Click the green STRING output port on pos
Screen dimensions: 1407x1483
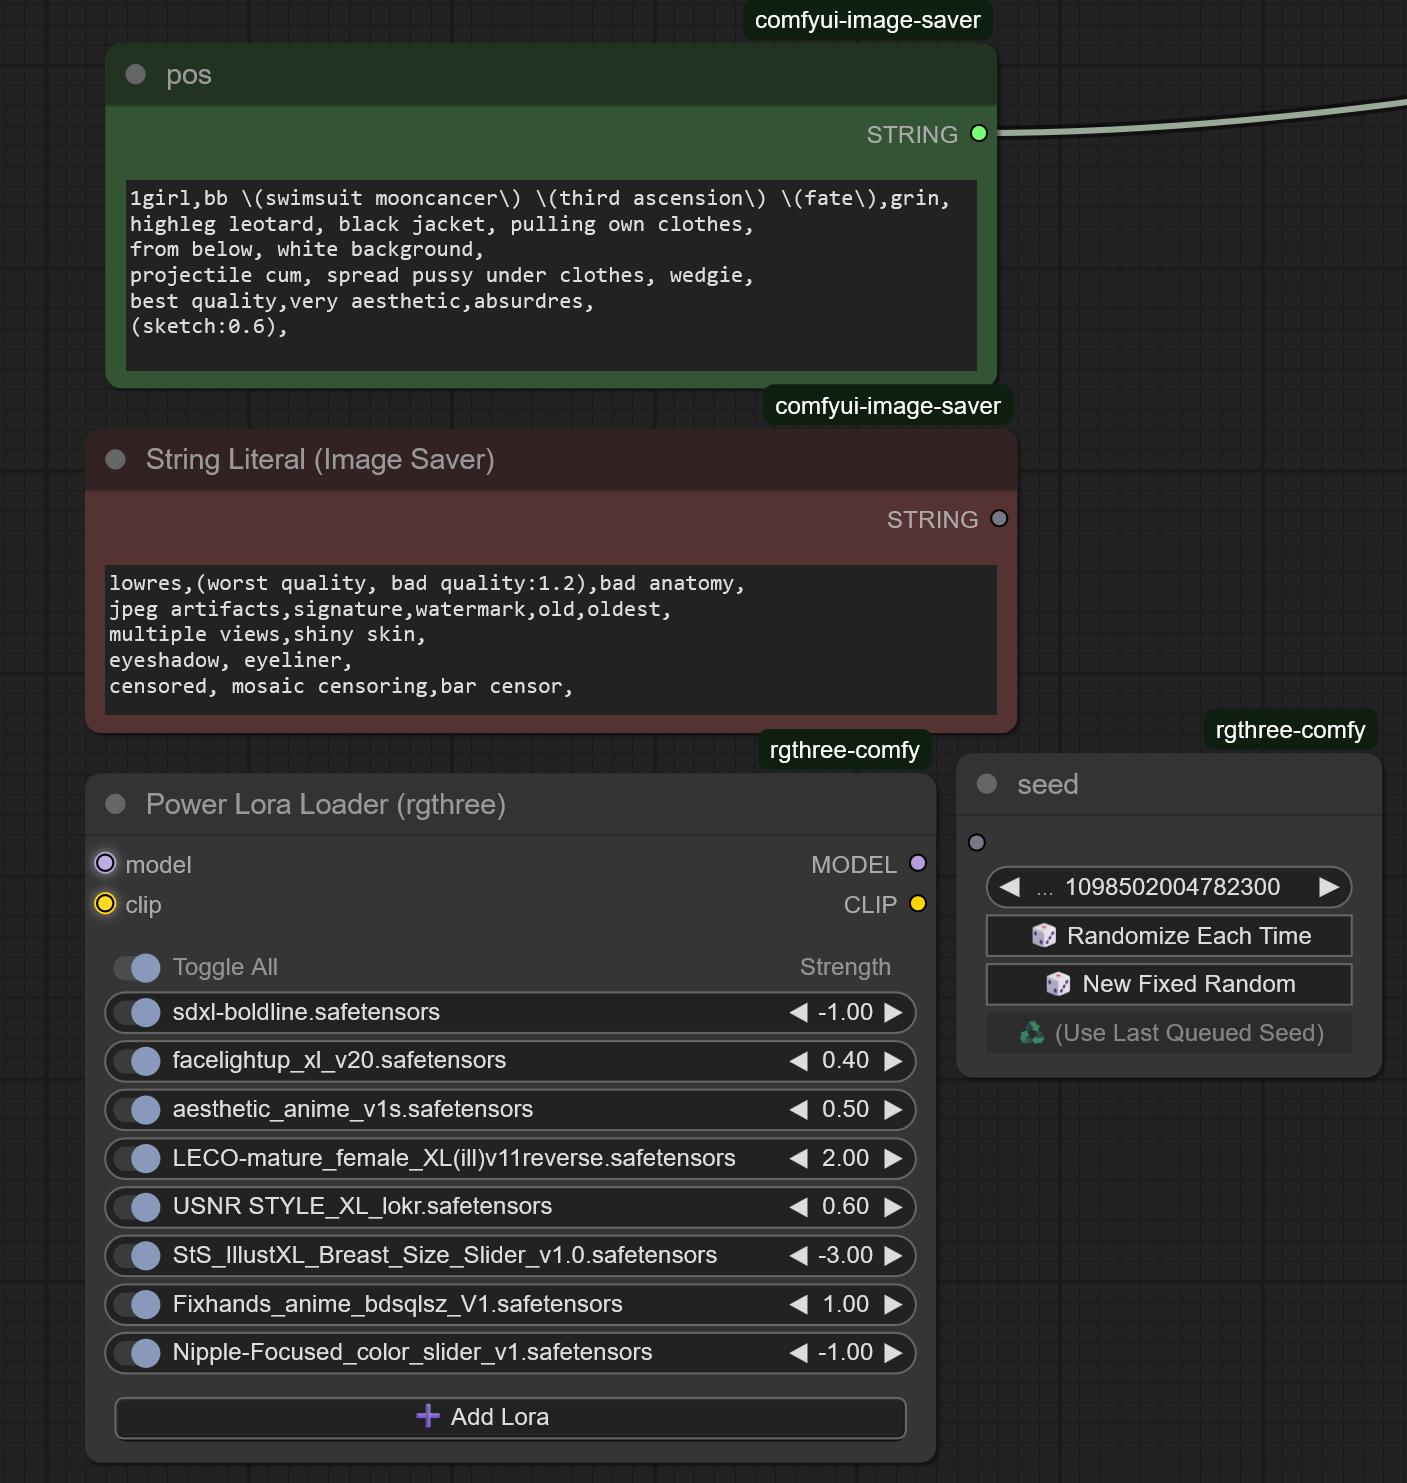[x=979, y=133]
